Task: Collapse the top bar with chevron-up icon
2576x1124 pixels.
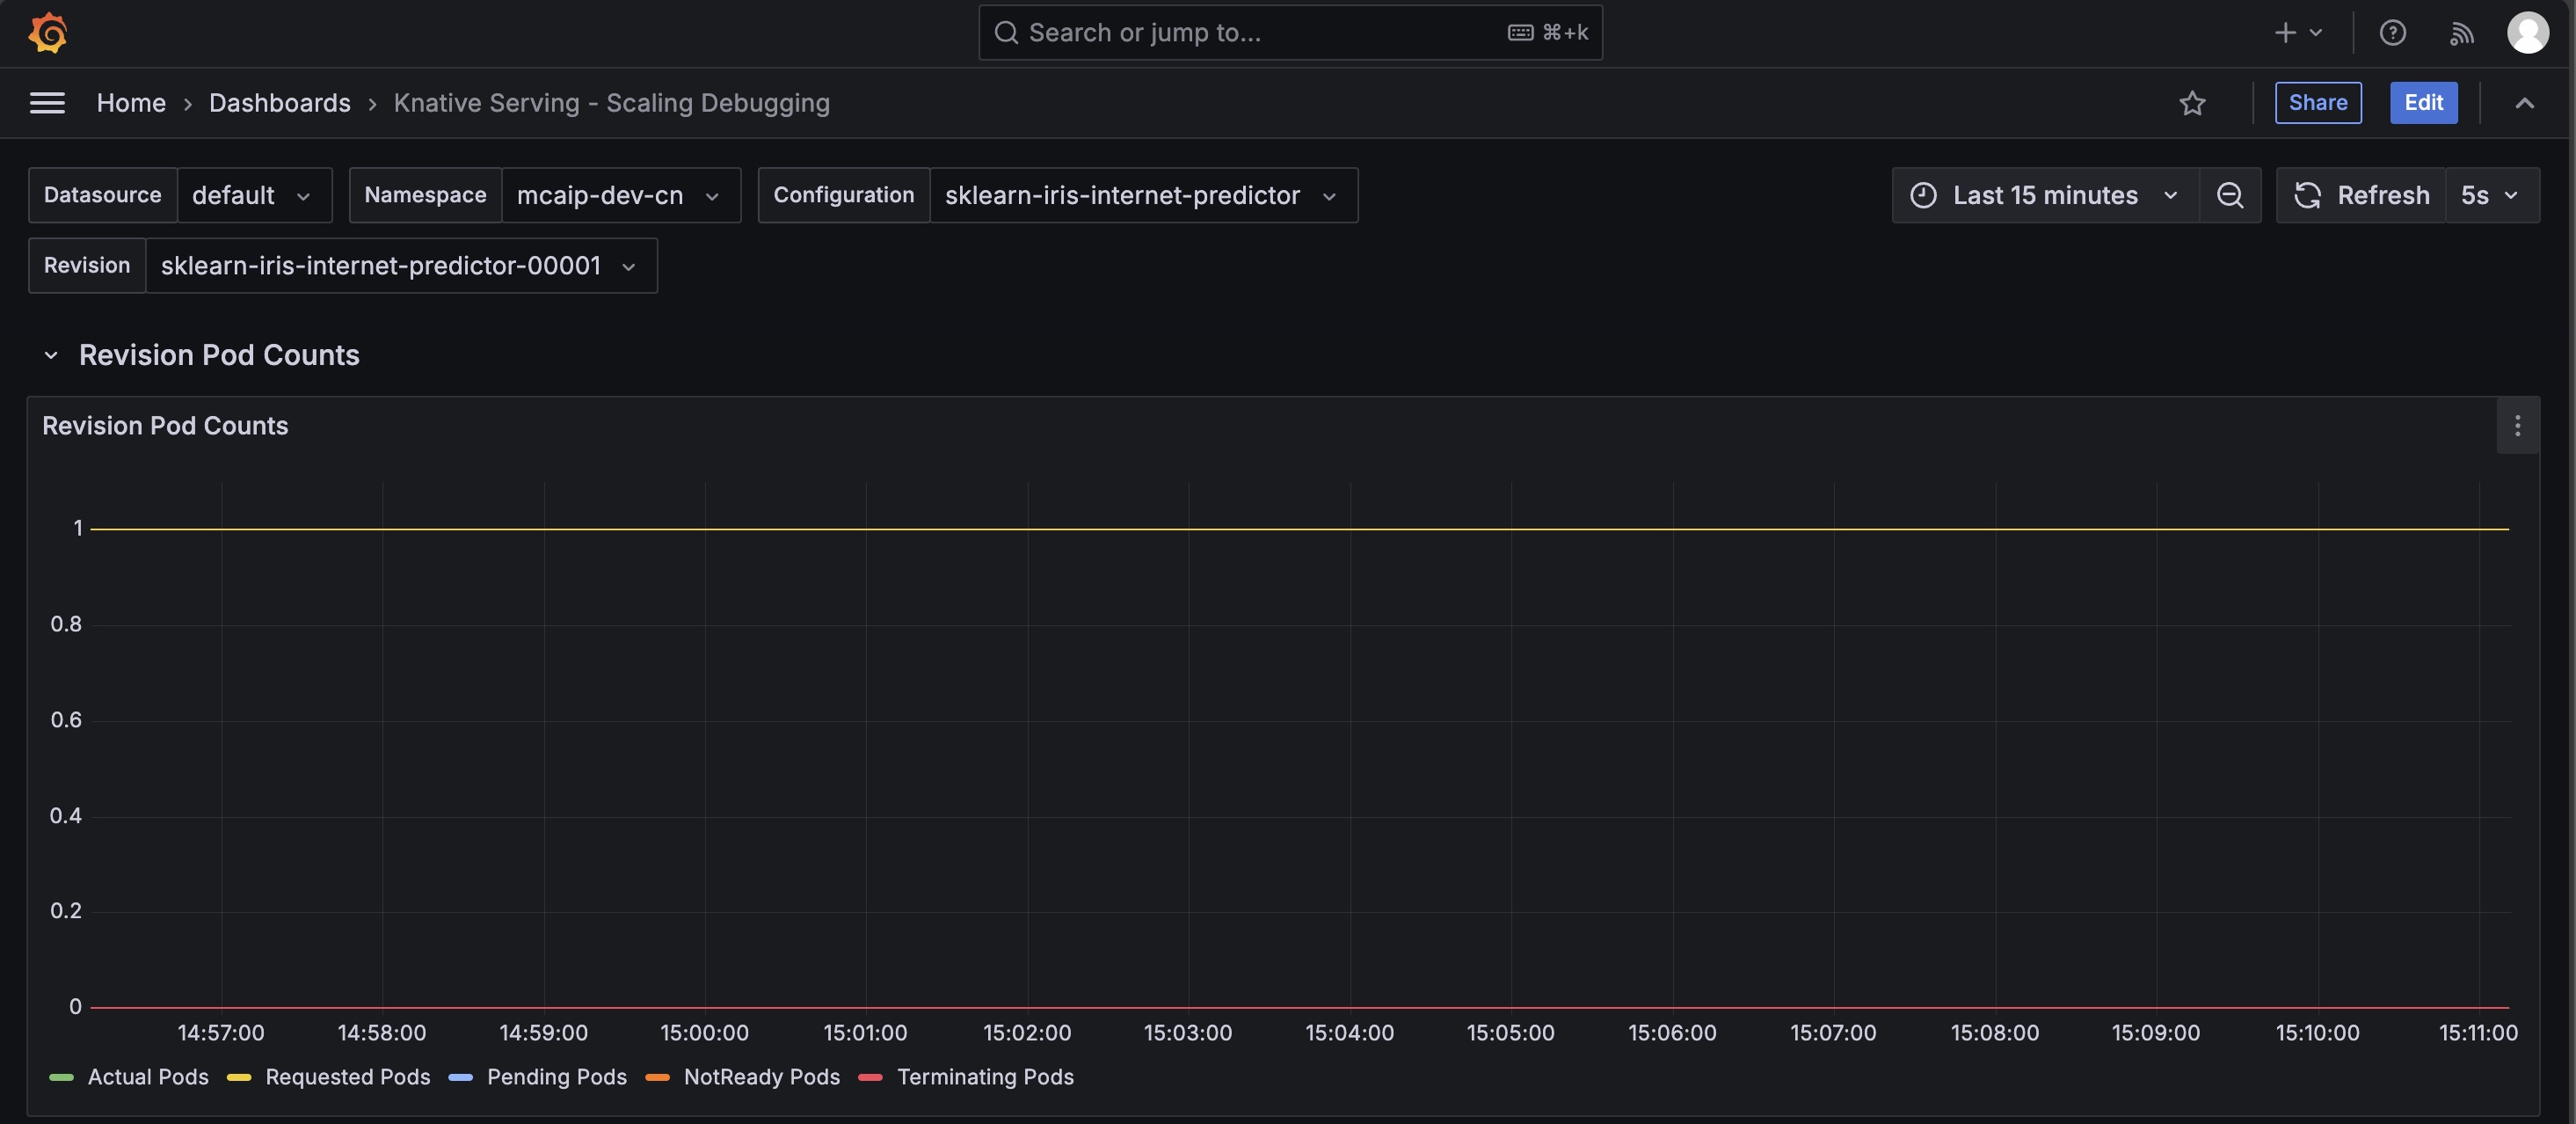Action: coord(2524,103)
